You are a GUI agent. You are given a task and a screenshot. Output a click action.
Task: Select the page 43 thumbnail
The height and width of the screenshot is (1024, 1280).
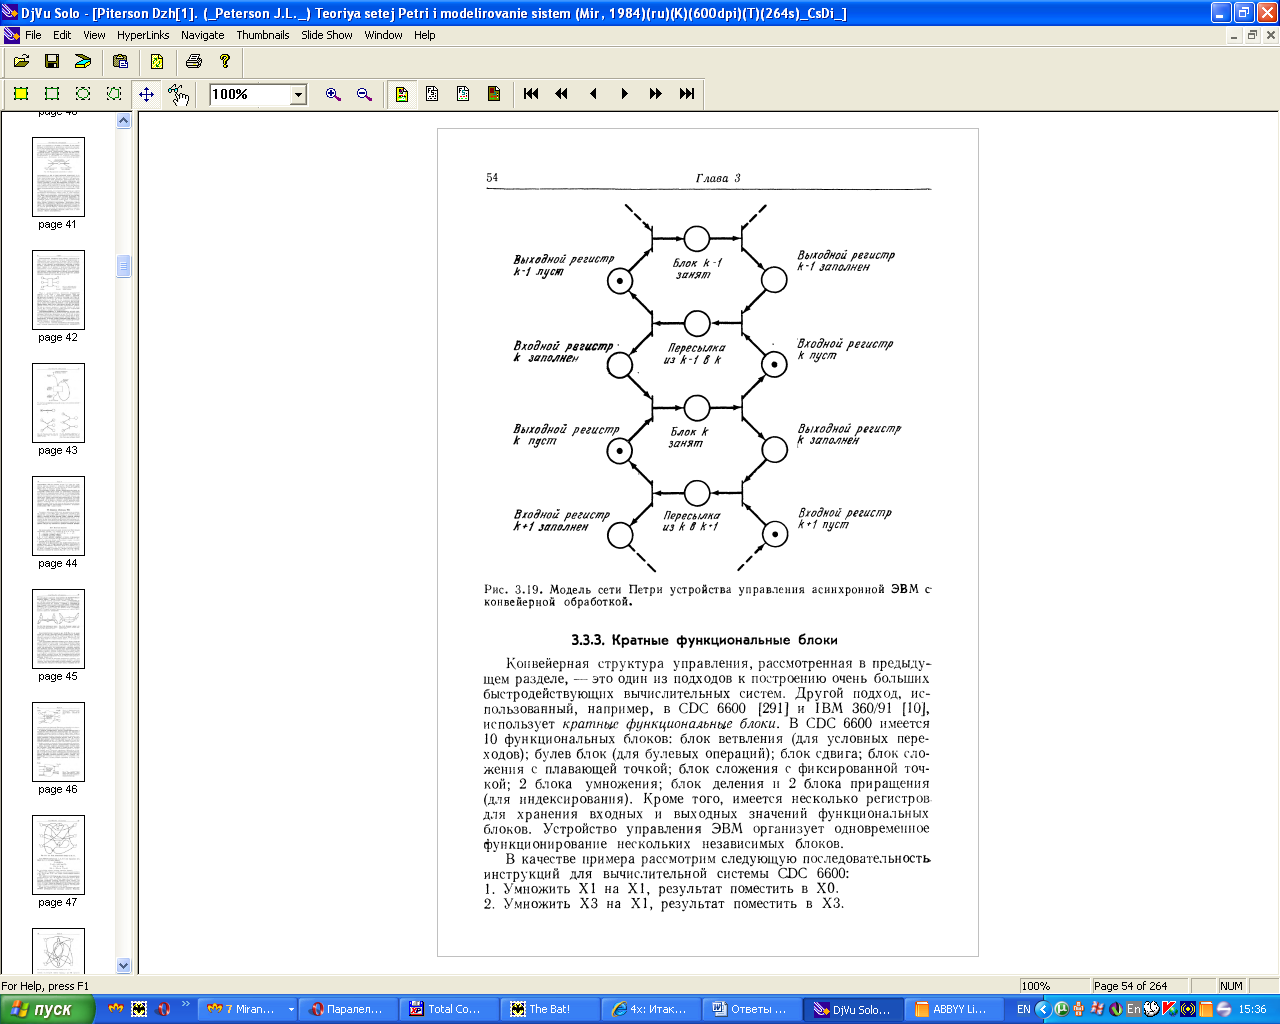(x=58, y=403)
